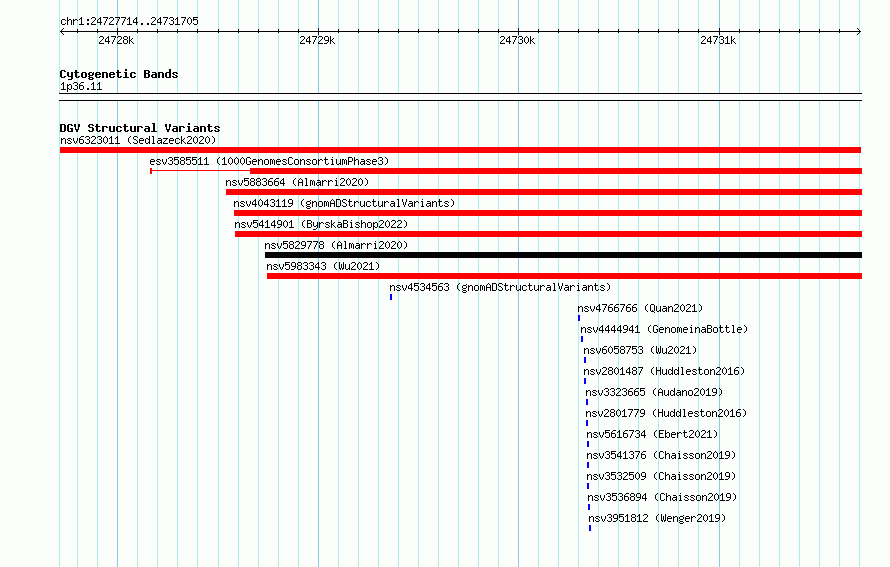Click the nsv6323011 (Sedlazeck2020) variant label
890x567 pixels.
point(138,140)
